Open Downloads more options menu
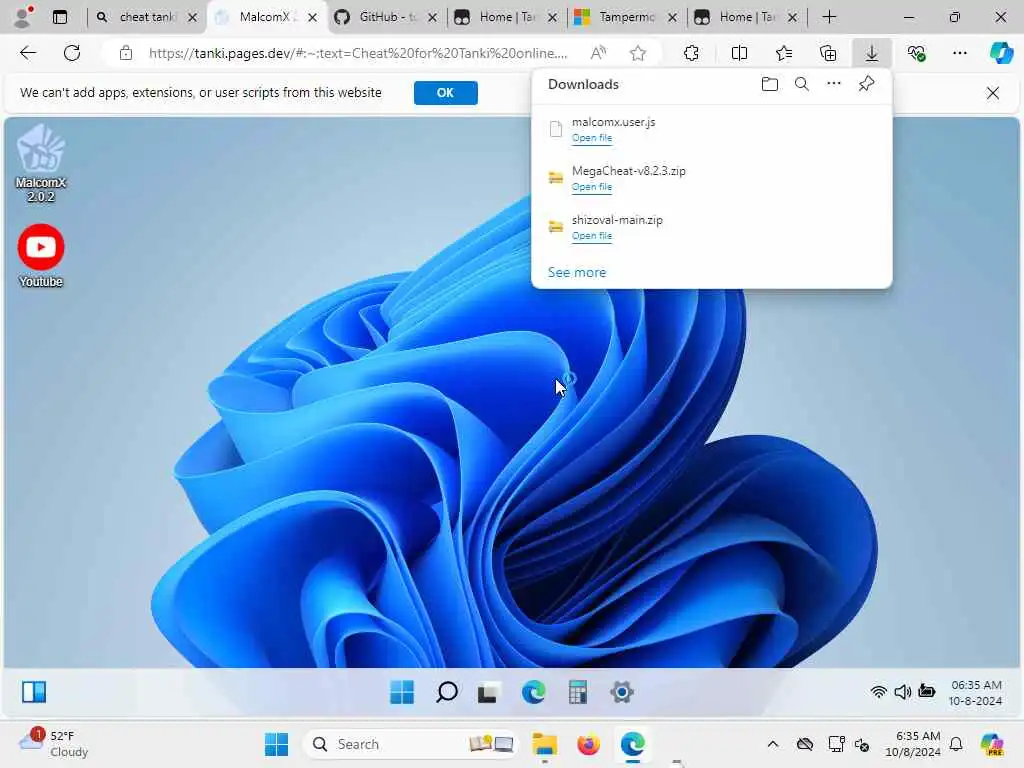The image size is (1024, 768). (x=834, y=84)
